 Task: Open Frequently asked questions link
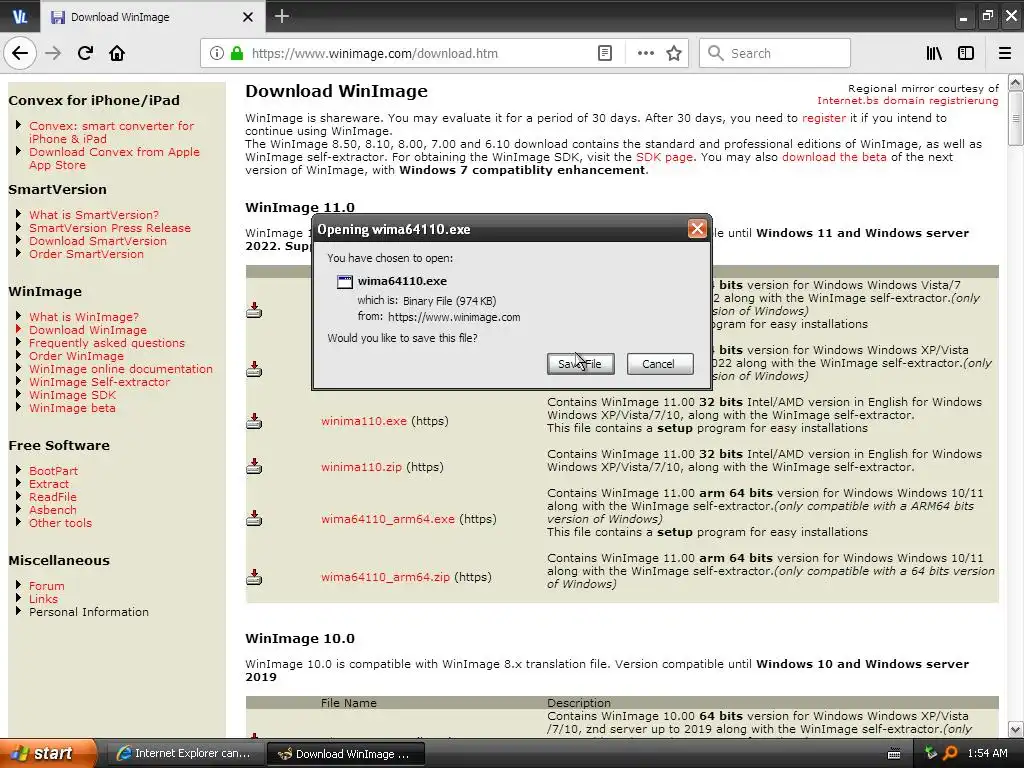106,343
